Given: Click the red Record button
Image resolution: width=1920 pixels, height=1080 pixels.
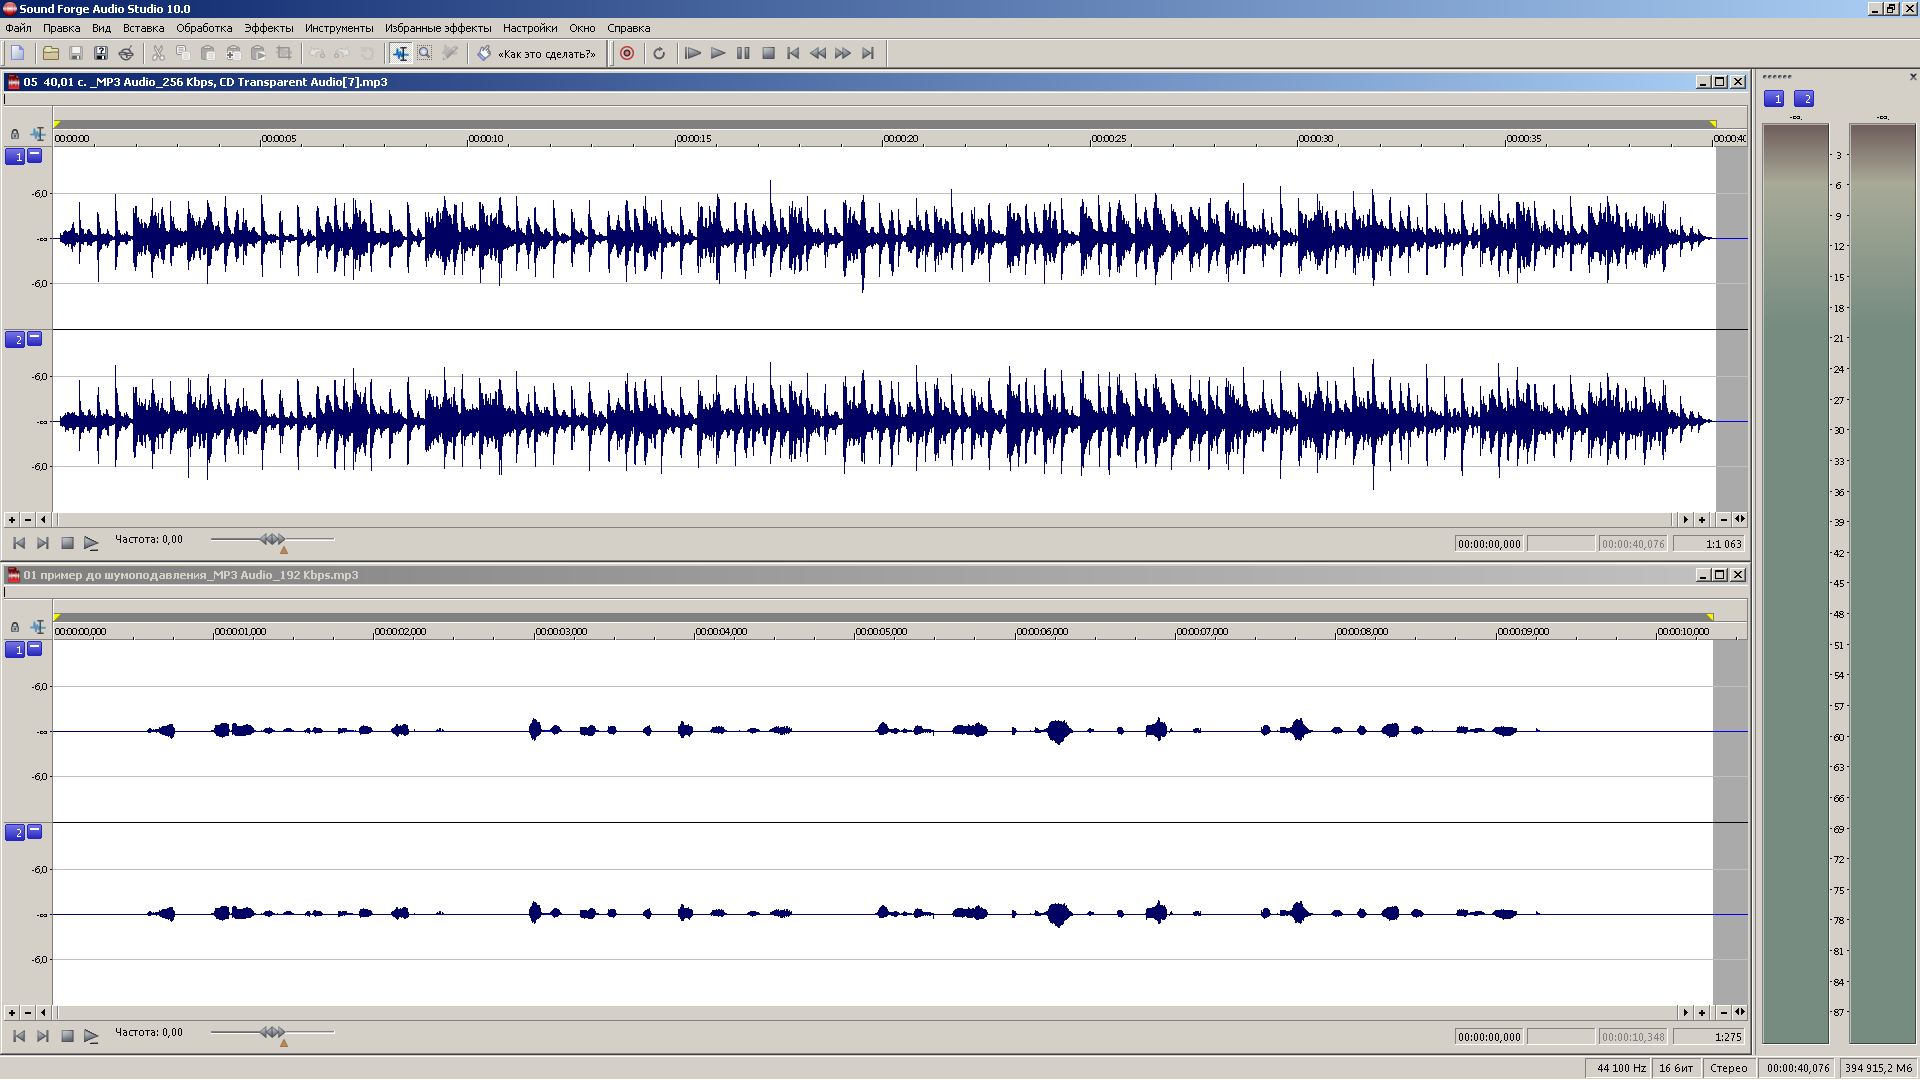Looking at the screenshot, I should (627, 53).
